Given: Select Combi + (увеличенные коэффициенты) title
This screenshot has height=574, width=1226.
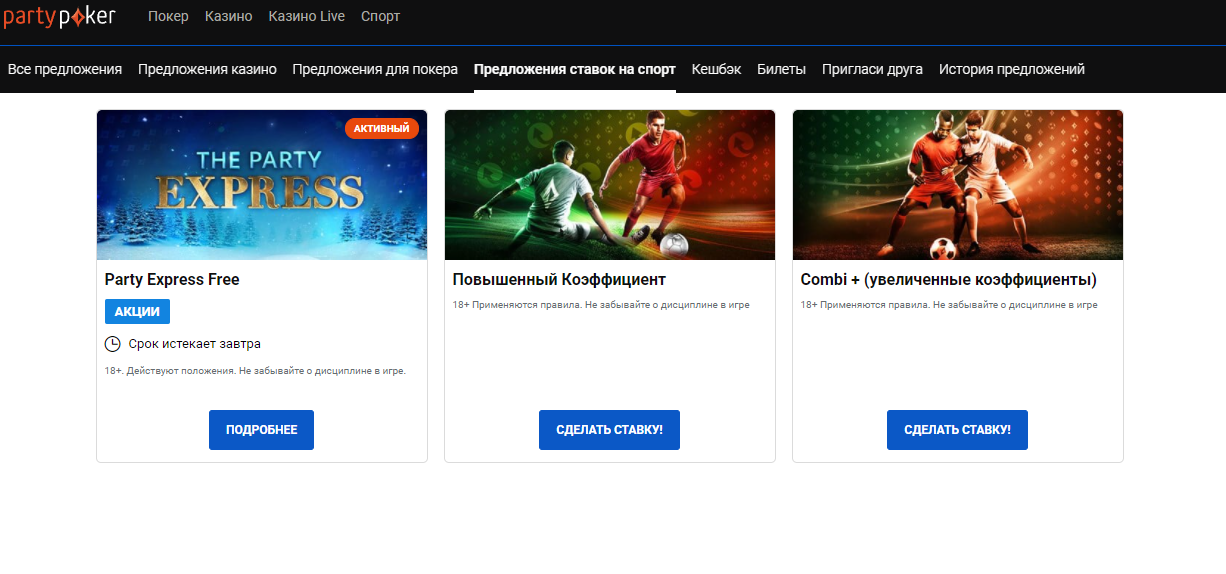Looking at the screenshot, I should (949, 280).
